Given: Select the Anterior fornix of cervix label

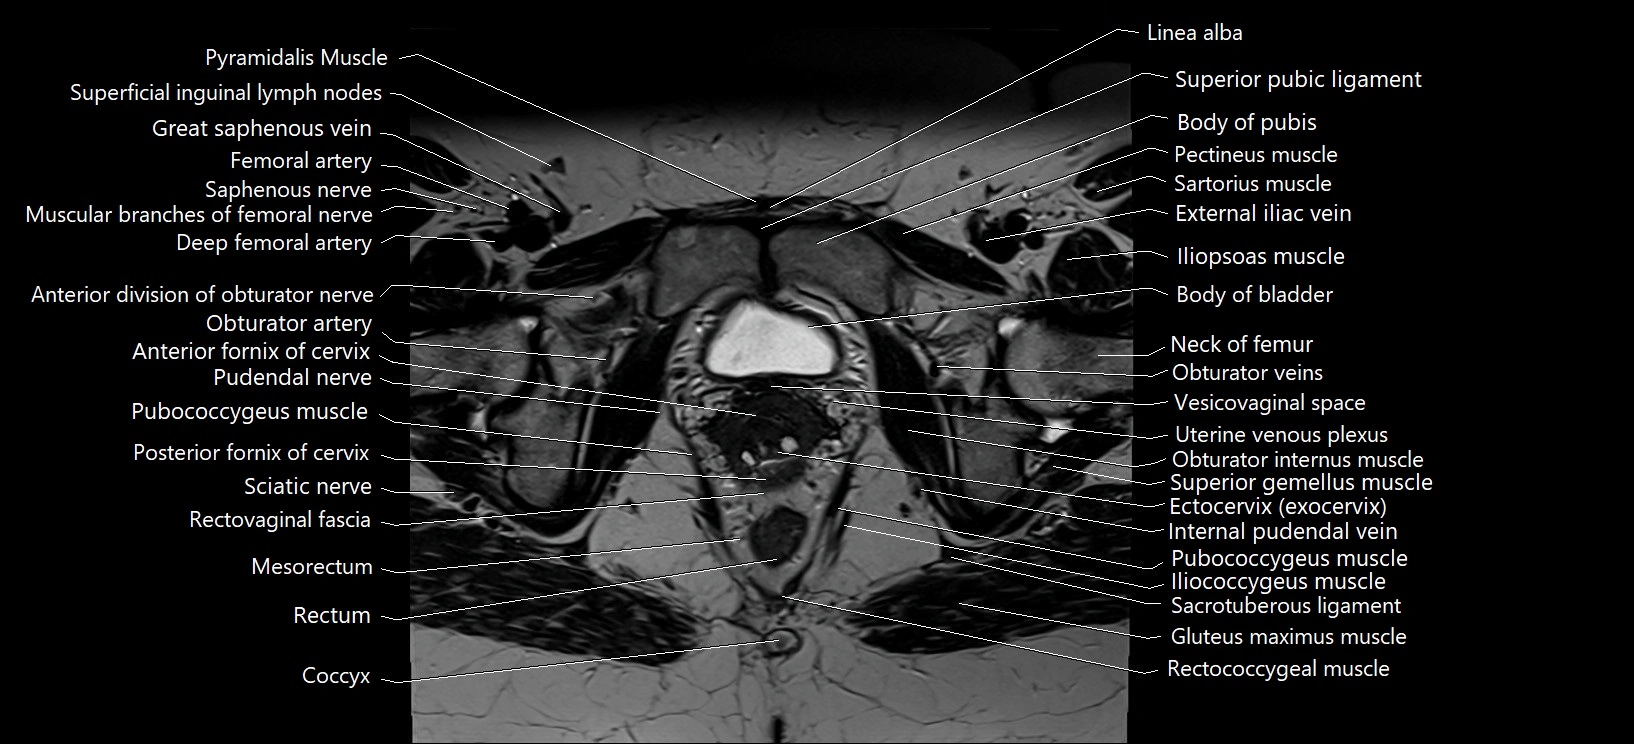Looking at the screenshot, I should (x=251, y=352).
